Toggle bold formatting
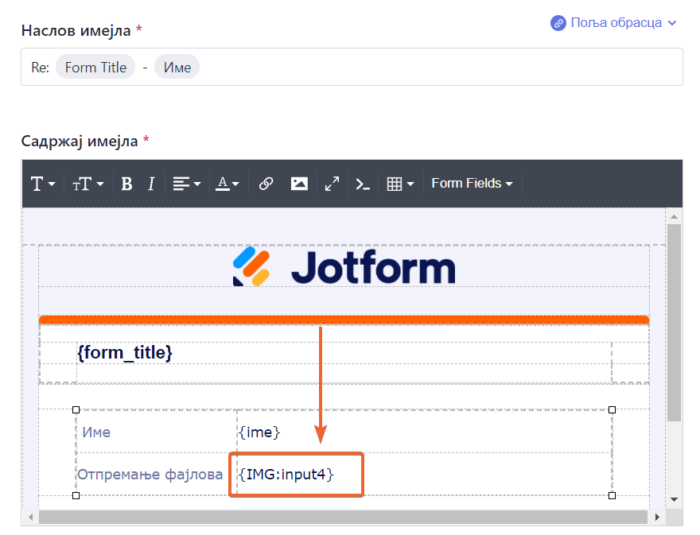The height and width of the screenshot is (535, 700). coord(127,184)
